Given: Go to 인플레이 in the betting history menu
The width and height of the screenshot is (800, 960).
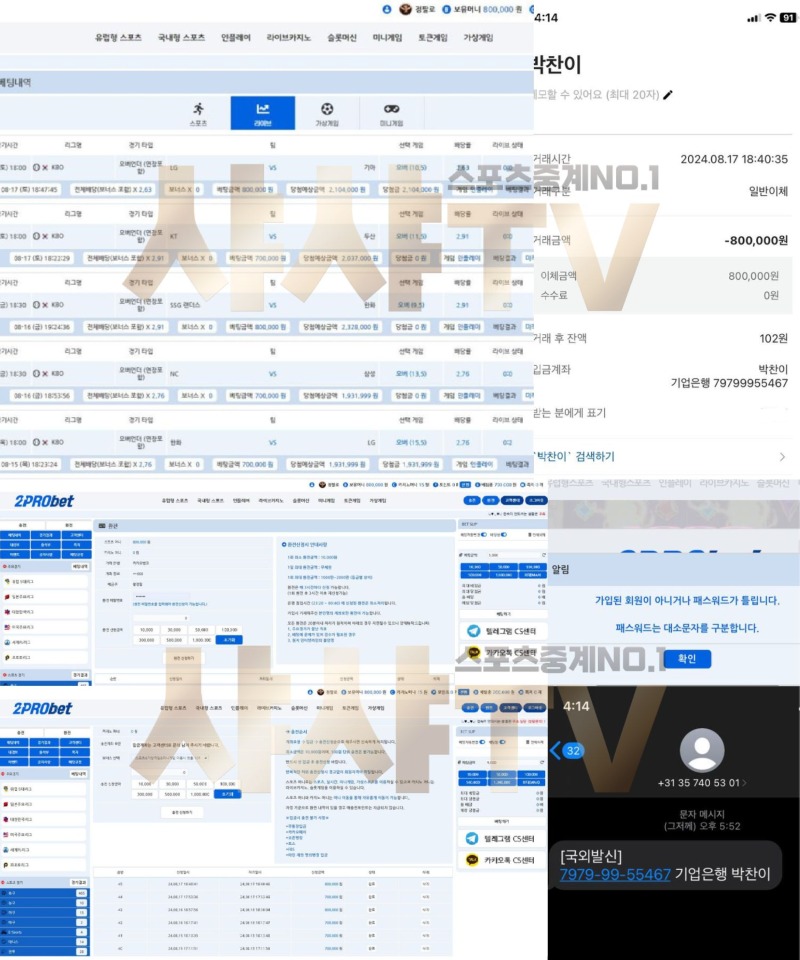Looking at the screenshot, I should click(236, 37).
